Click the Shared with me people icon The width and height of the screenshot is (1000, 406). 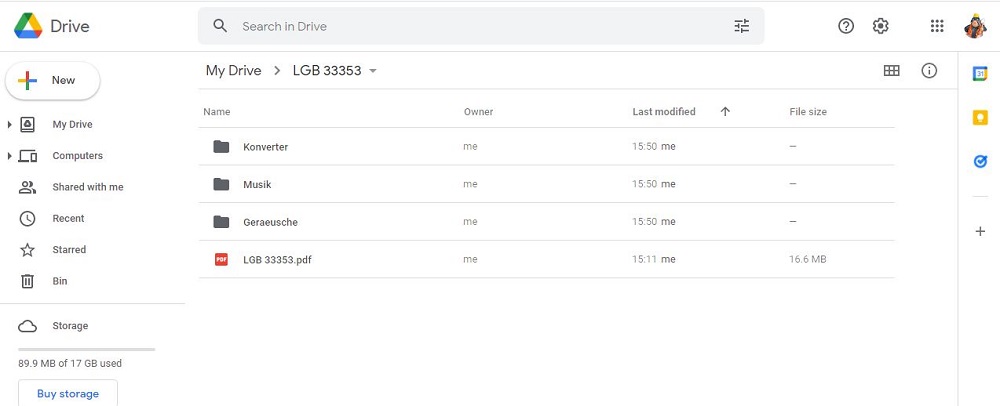[x=27, y=187]
